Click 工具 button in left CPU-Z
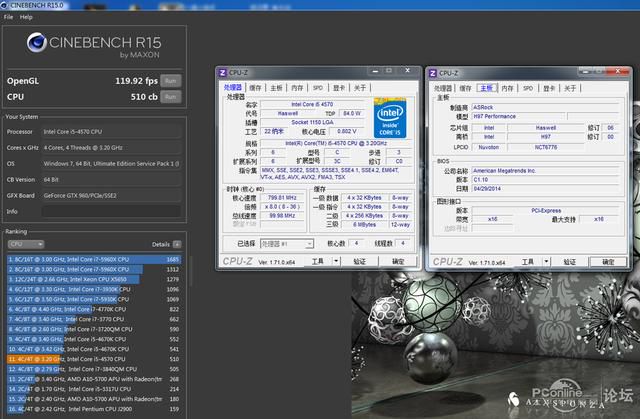 [318, 261]
